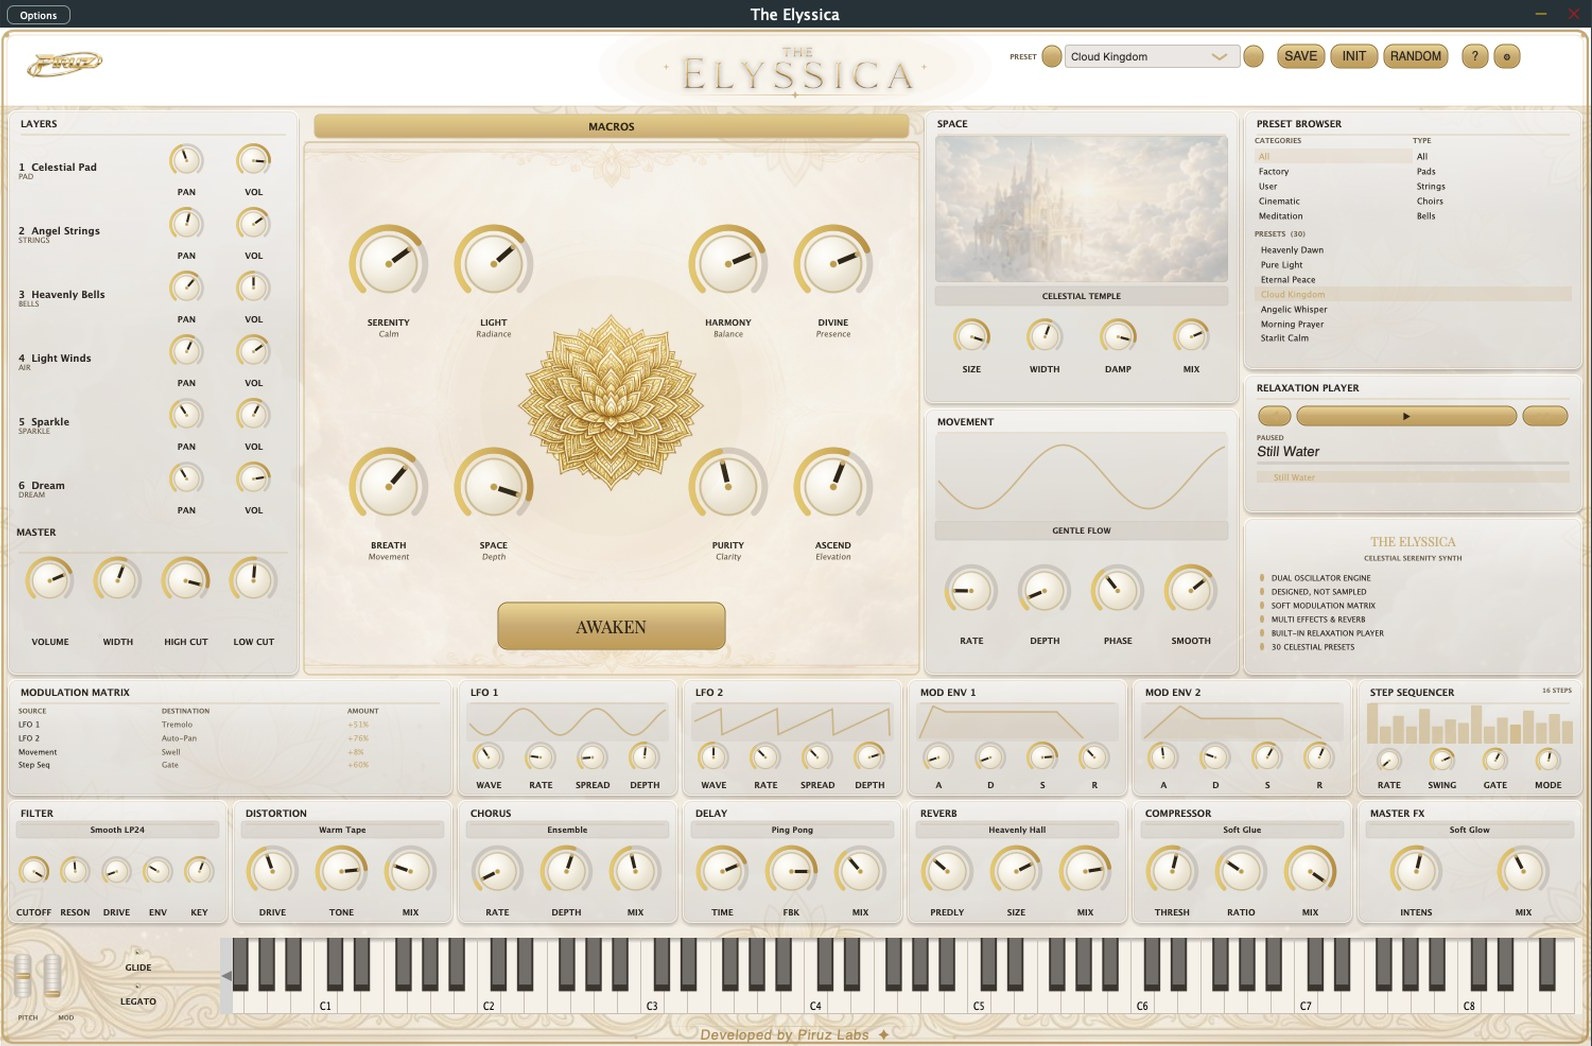Adjust the Harmony macro knob
1592x1046 pixels.
pyautogui.click(x=728, y=264)
